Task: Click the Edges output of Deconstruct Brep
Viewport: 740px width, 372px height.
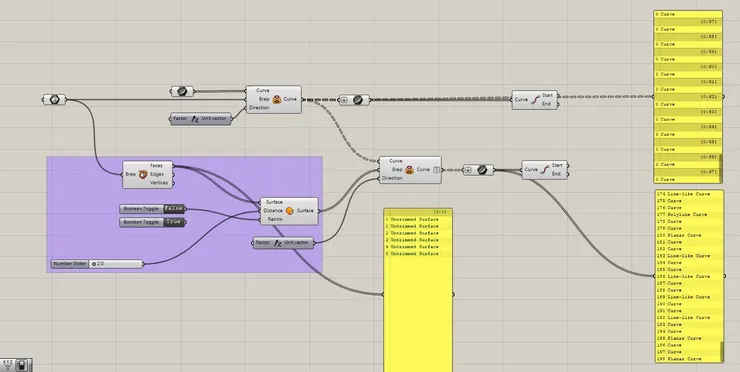Action: click(157, 174)
